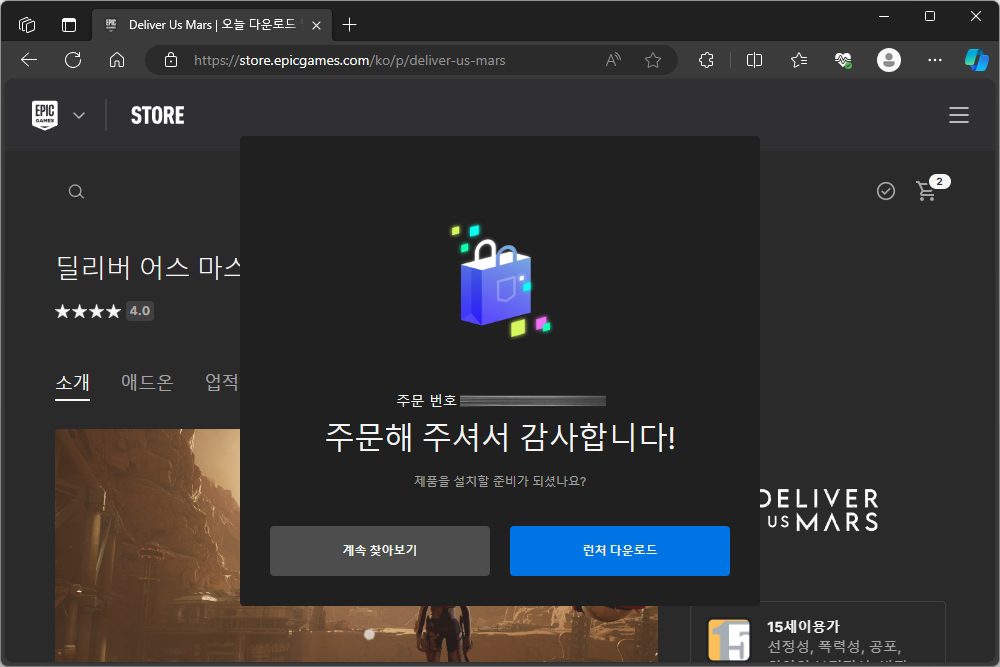This screenshot has height=667, width=1000.
Task: Open browser extensions puzzle icon
Action: tap(706, 60)
